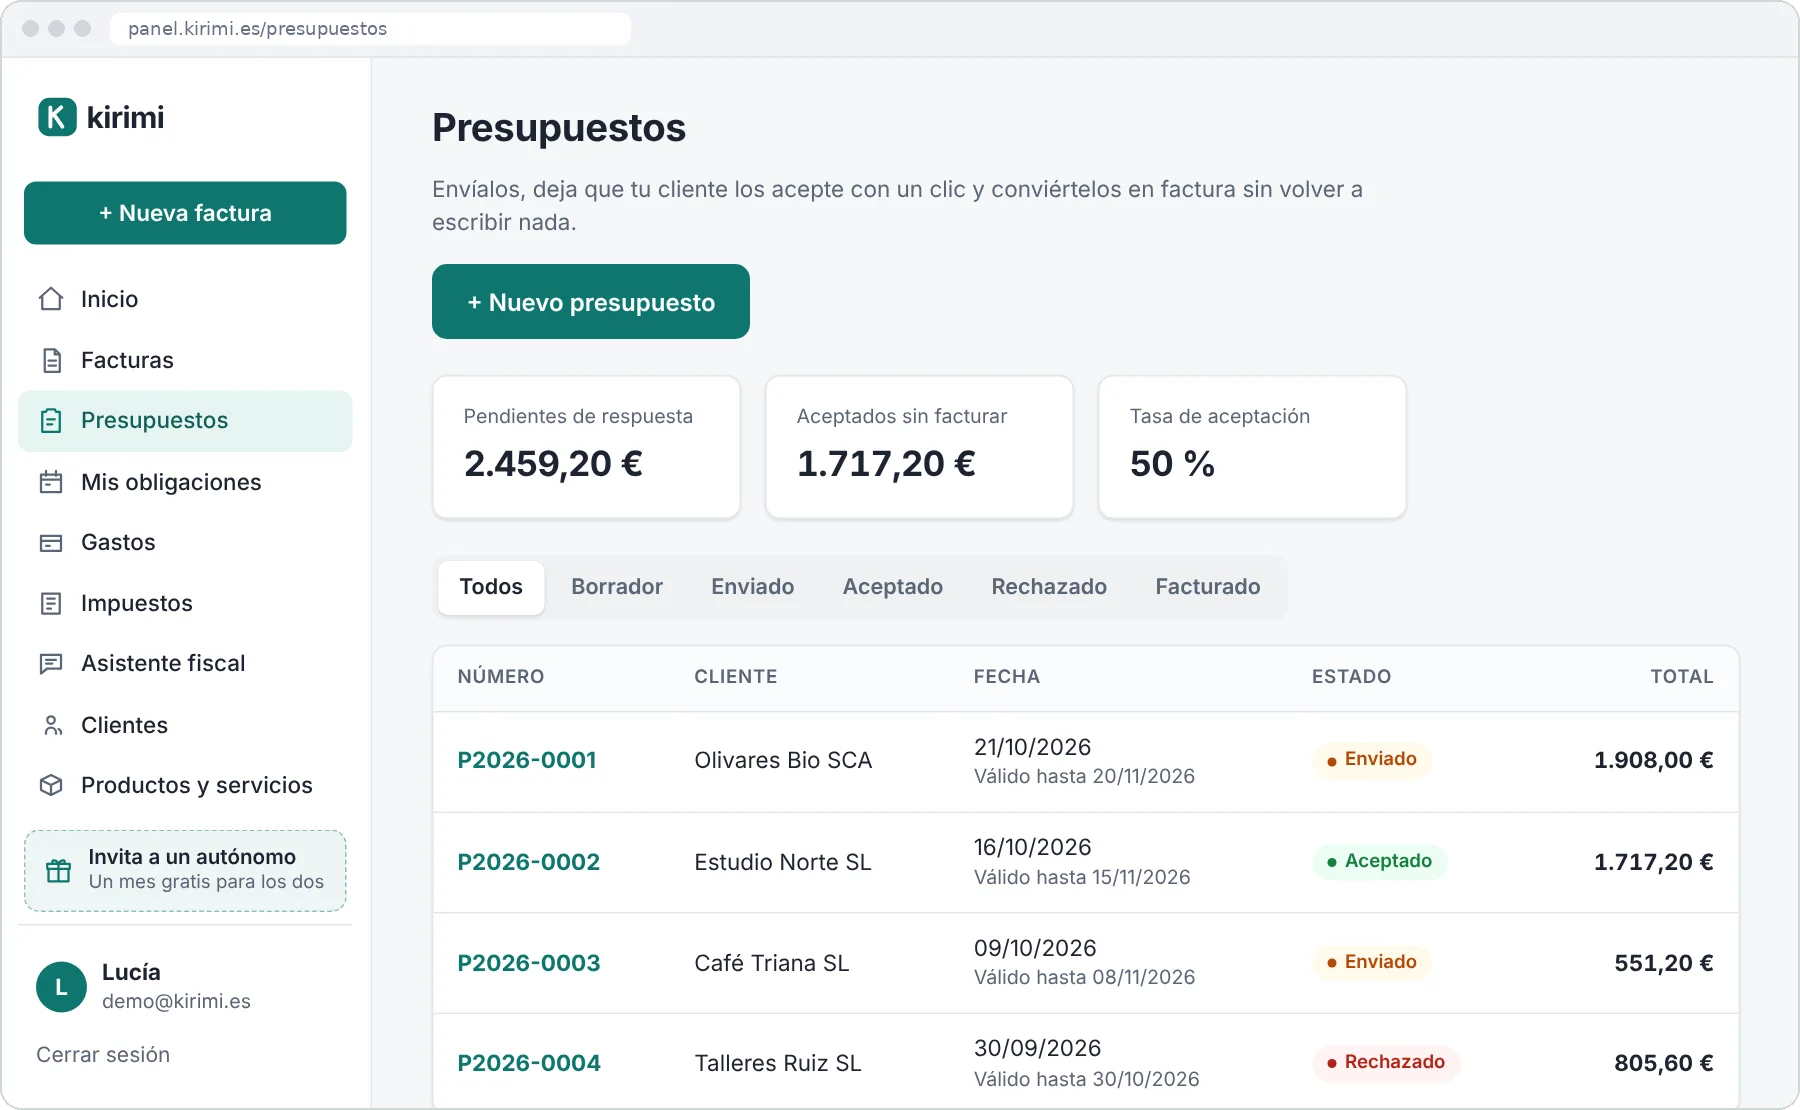1800x1110 pixels.
Task: Filter by the Enviado tab
Action: pos(753,587)
